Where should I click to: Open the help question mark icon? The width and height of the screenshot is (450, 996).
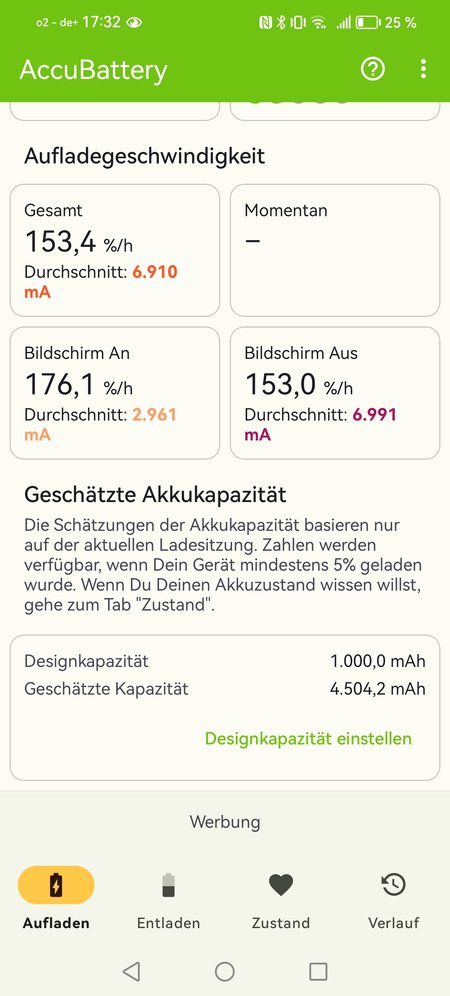coord(373,69)
